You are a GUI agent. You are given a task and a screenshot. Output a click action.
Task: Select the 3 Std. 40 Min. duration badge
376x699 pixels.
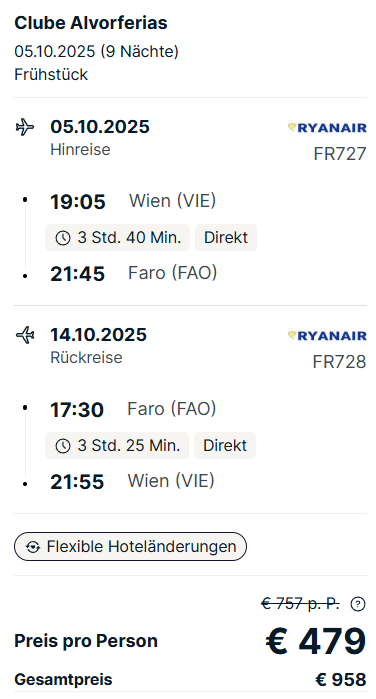click(x=117, y=238)
